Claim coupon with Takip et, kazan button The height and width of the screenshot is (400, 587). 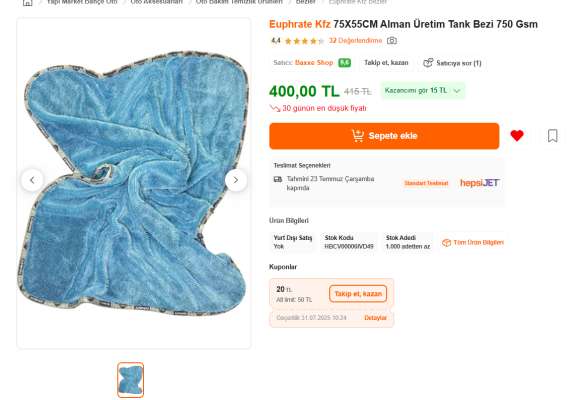pos(358,294)
